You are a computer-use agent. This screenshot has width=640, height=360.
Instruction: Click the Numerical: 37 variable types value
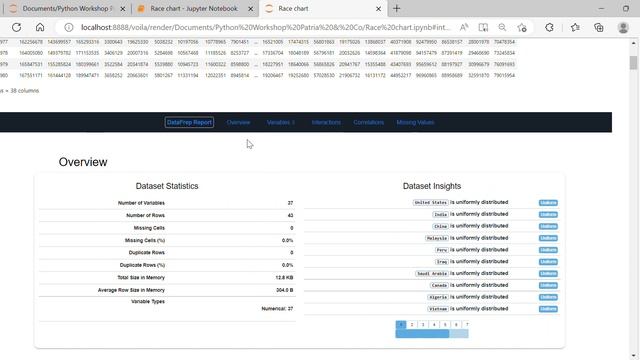[277, 309]
